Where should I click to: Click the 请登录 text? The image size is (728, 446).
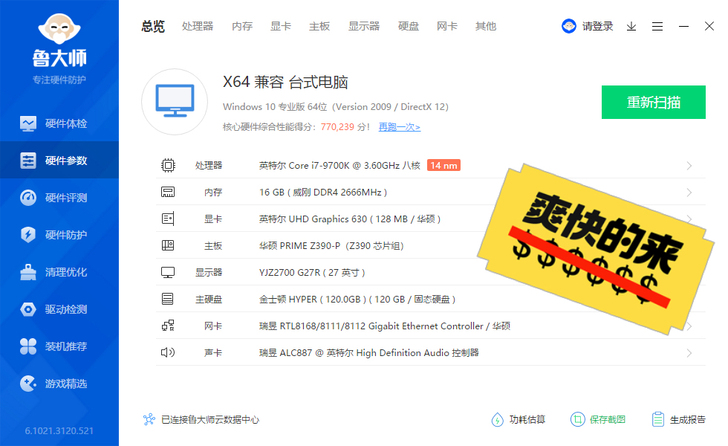pos(598,26)
